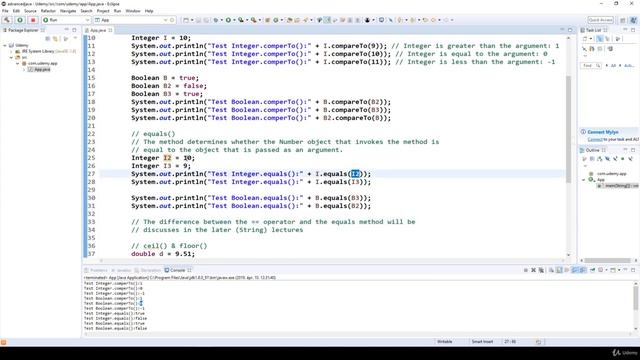Click the green Run launch button
Viewport: 640px width, 360px height.
pos(20,20)
